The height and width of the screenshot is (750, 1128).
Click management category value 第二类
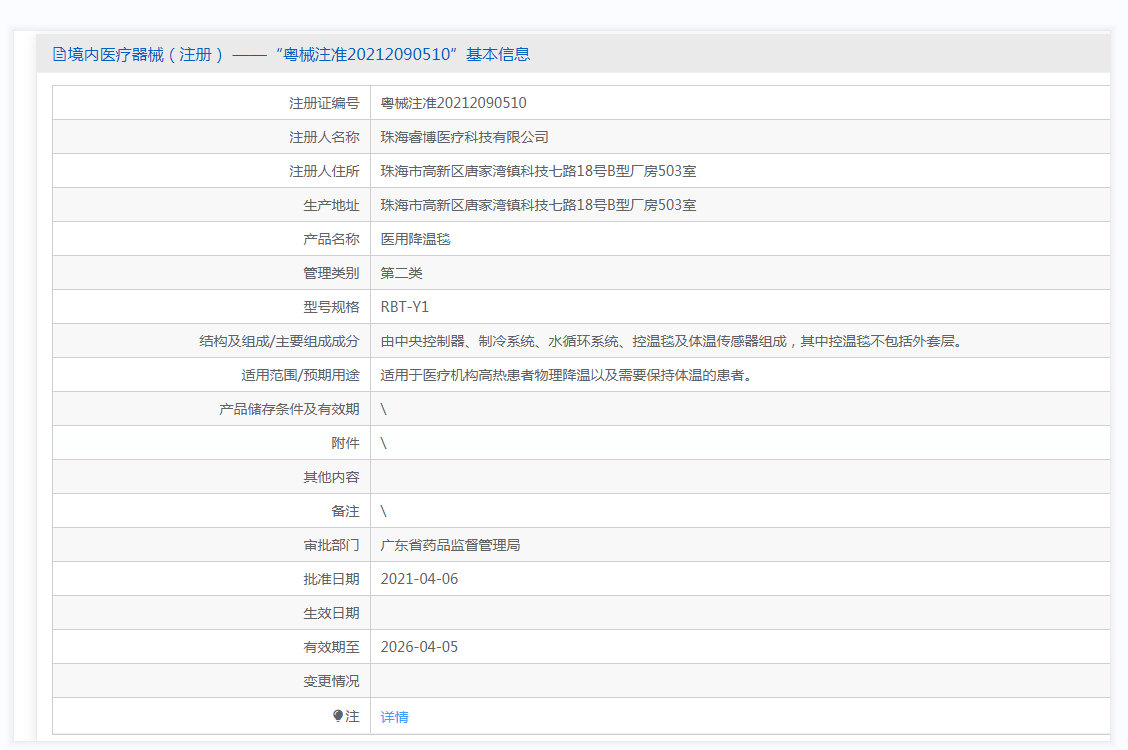(402, 273)
